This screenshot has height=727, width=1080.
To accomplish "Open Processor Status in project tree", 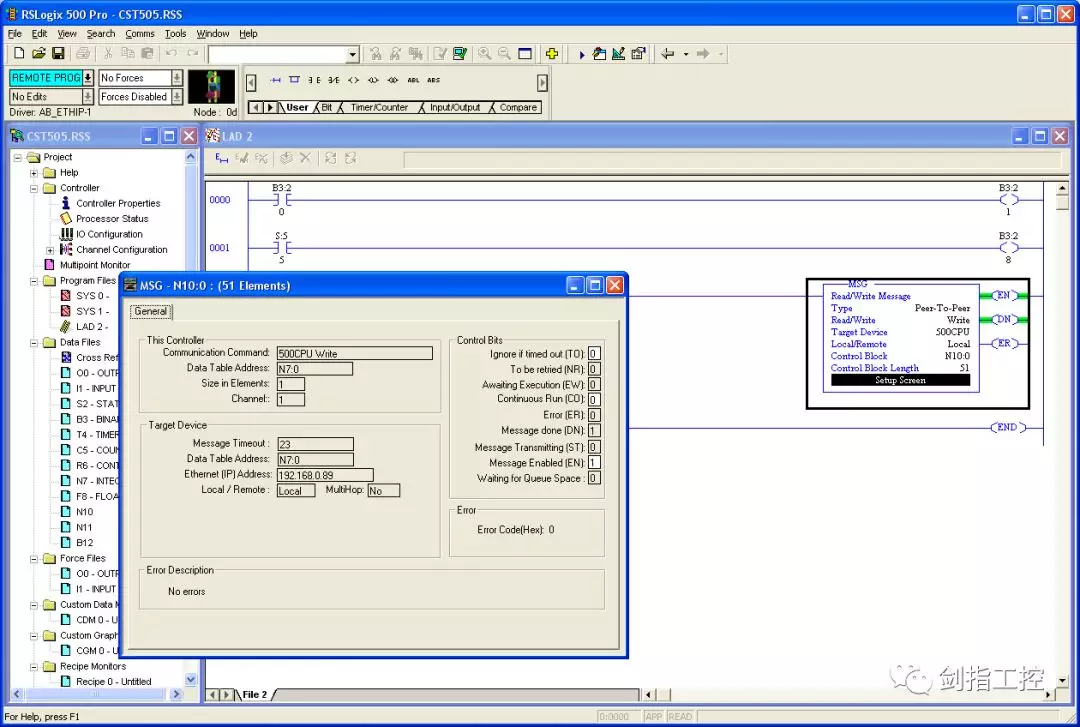I will pos(112,219).
